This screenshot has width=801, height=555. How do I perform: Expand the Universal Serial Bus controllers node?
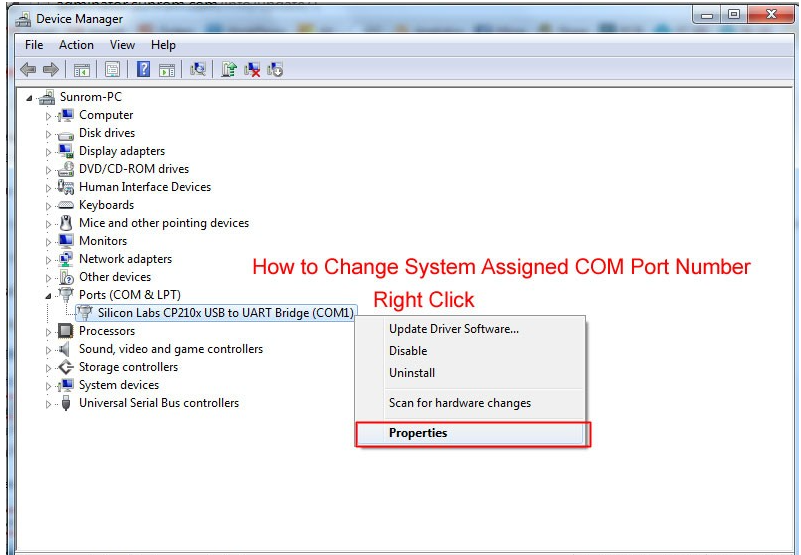pyautogui.click(x=48, y=404)
